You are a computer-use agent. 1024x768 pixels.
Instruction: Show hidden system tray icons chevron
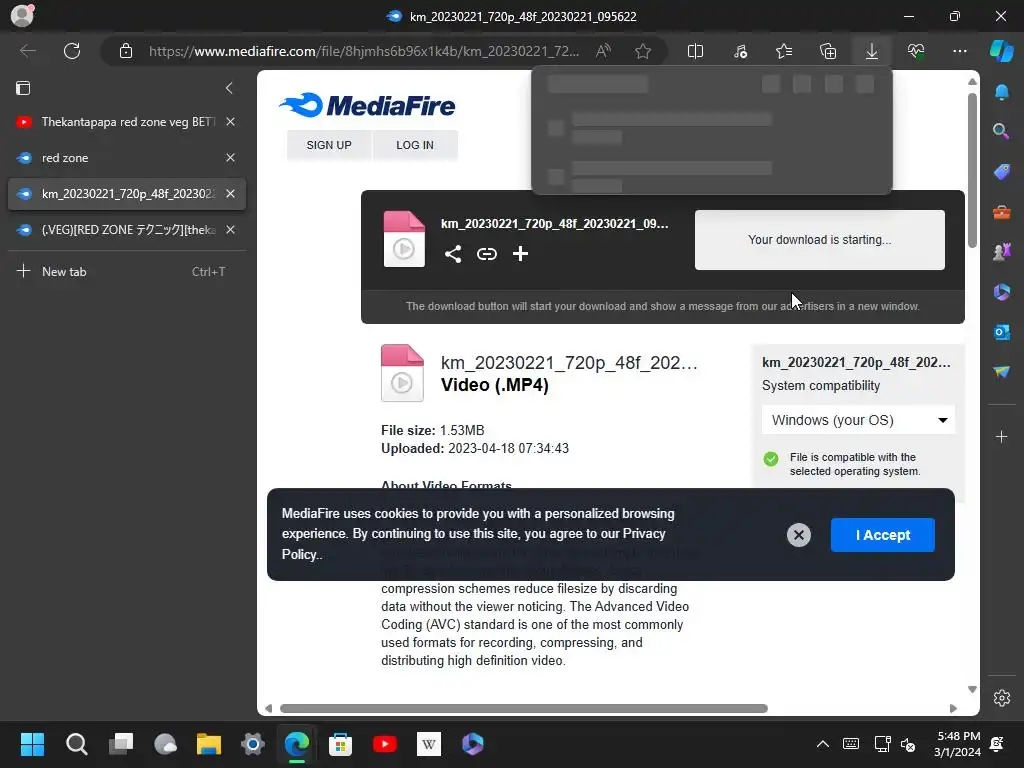(823, 744)
